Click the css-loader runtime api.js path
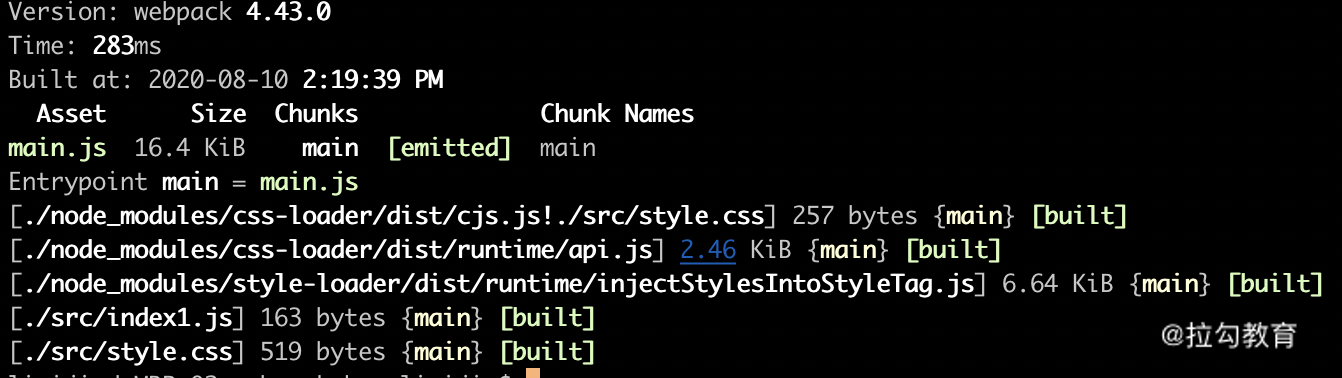The height and width of the screenshot is (378, 1342). (336, 250)
